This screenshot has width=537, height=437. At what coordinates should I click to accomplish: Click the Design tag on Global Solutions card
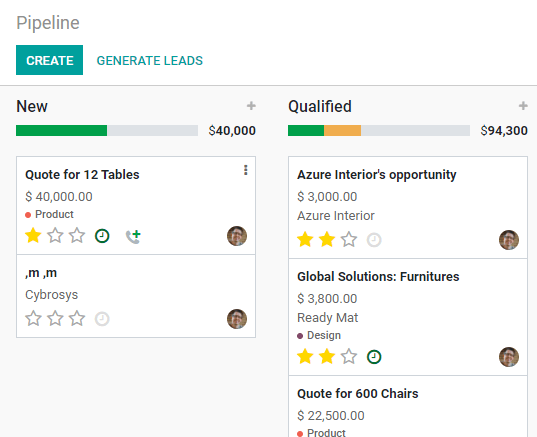pos(319,335)
